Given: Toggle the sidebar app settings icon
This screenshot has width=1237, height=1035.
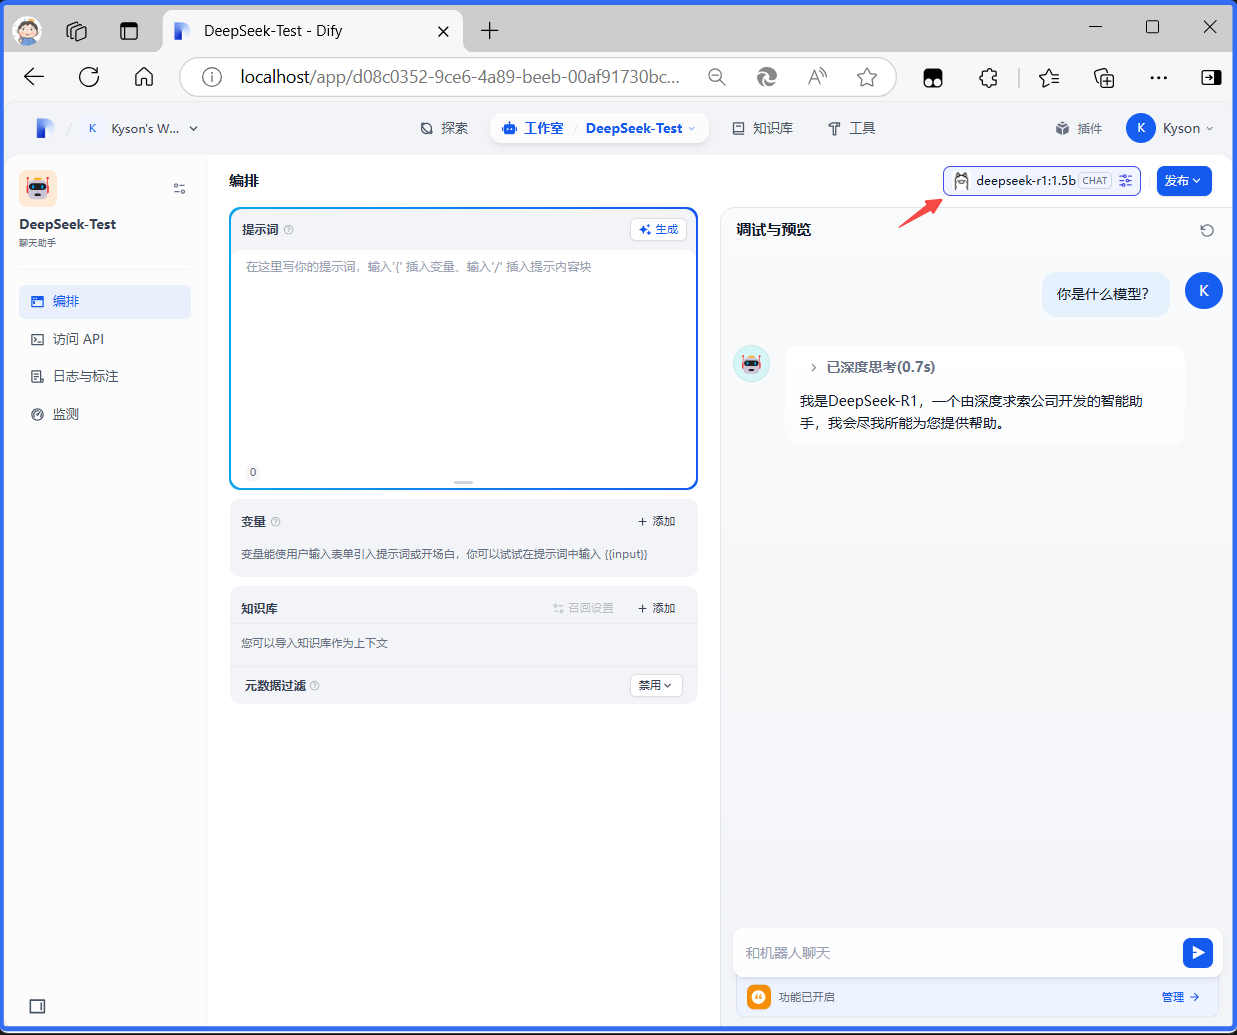Looking at the screenshot, I should (179, 188).
